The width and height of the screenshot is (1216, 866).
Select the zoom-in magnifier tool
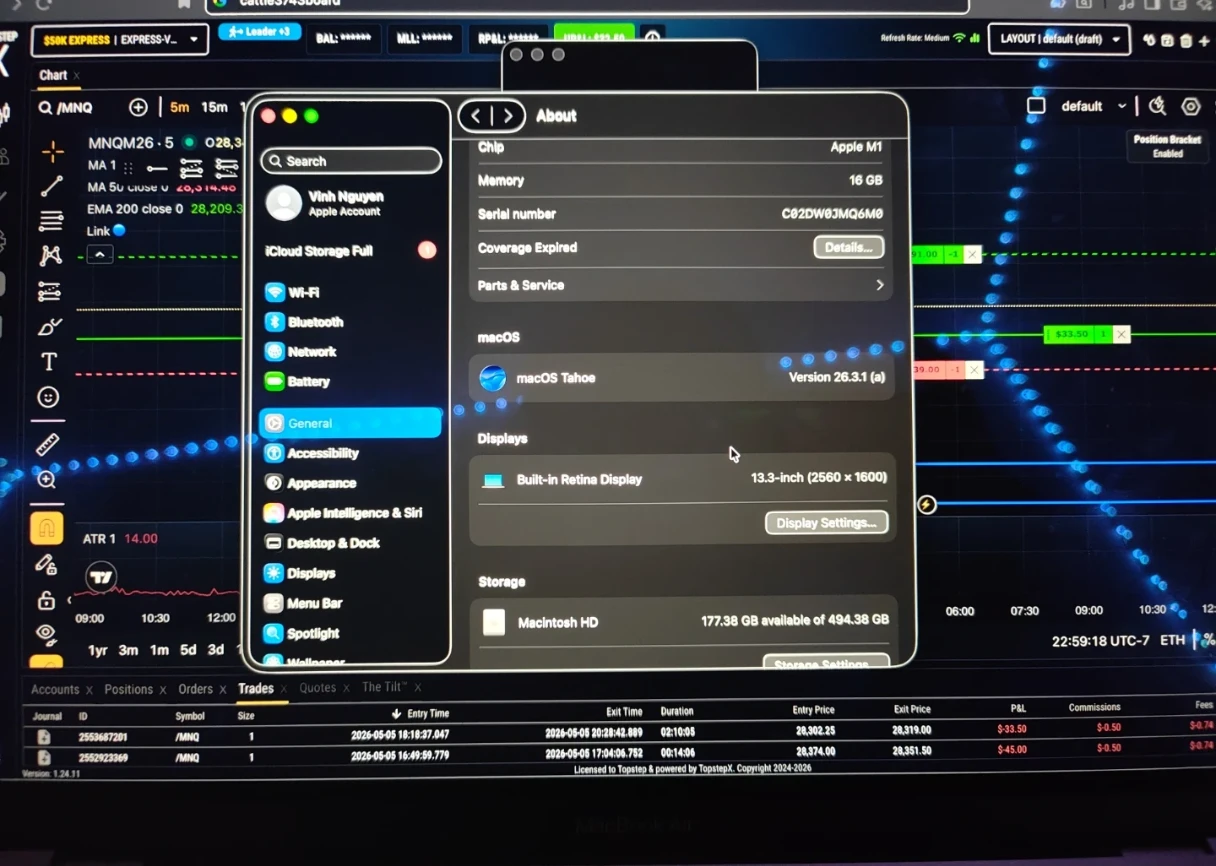coord(47,480)
